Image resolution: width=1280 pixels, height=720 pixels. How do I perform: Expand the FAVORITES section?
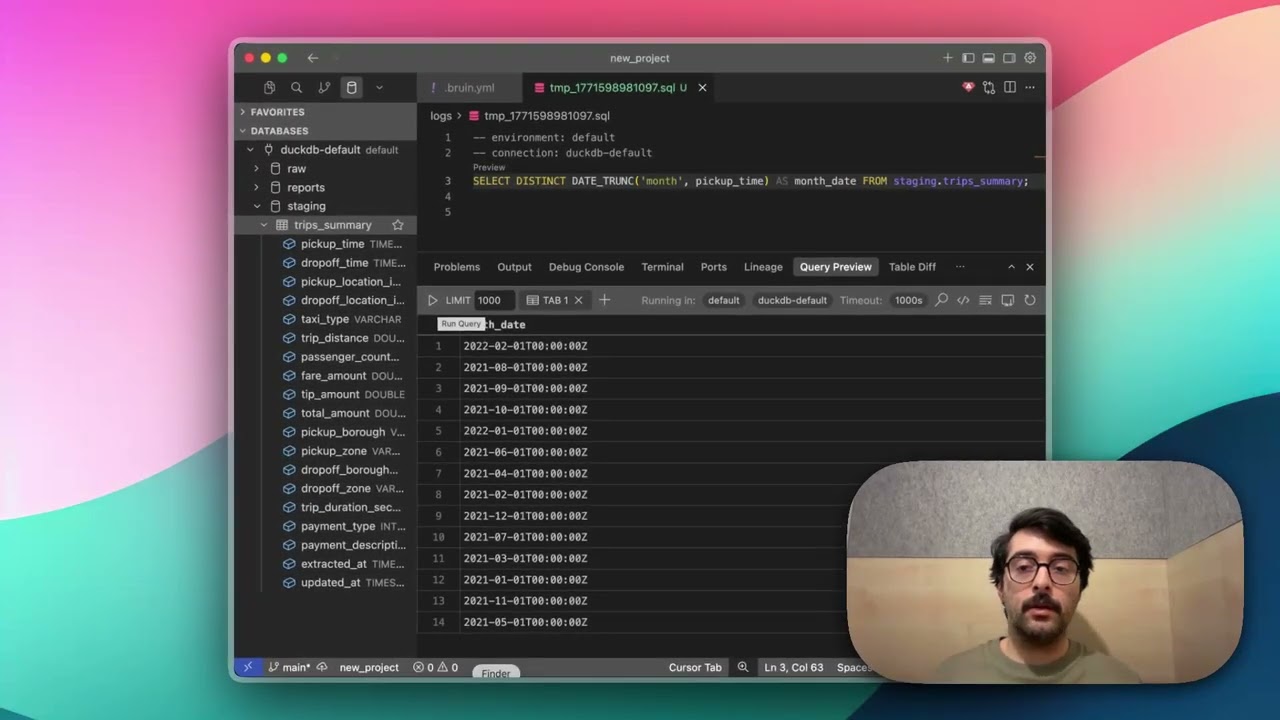tap(325, 112)
